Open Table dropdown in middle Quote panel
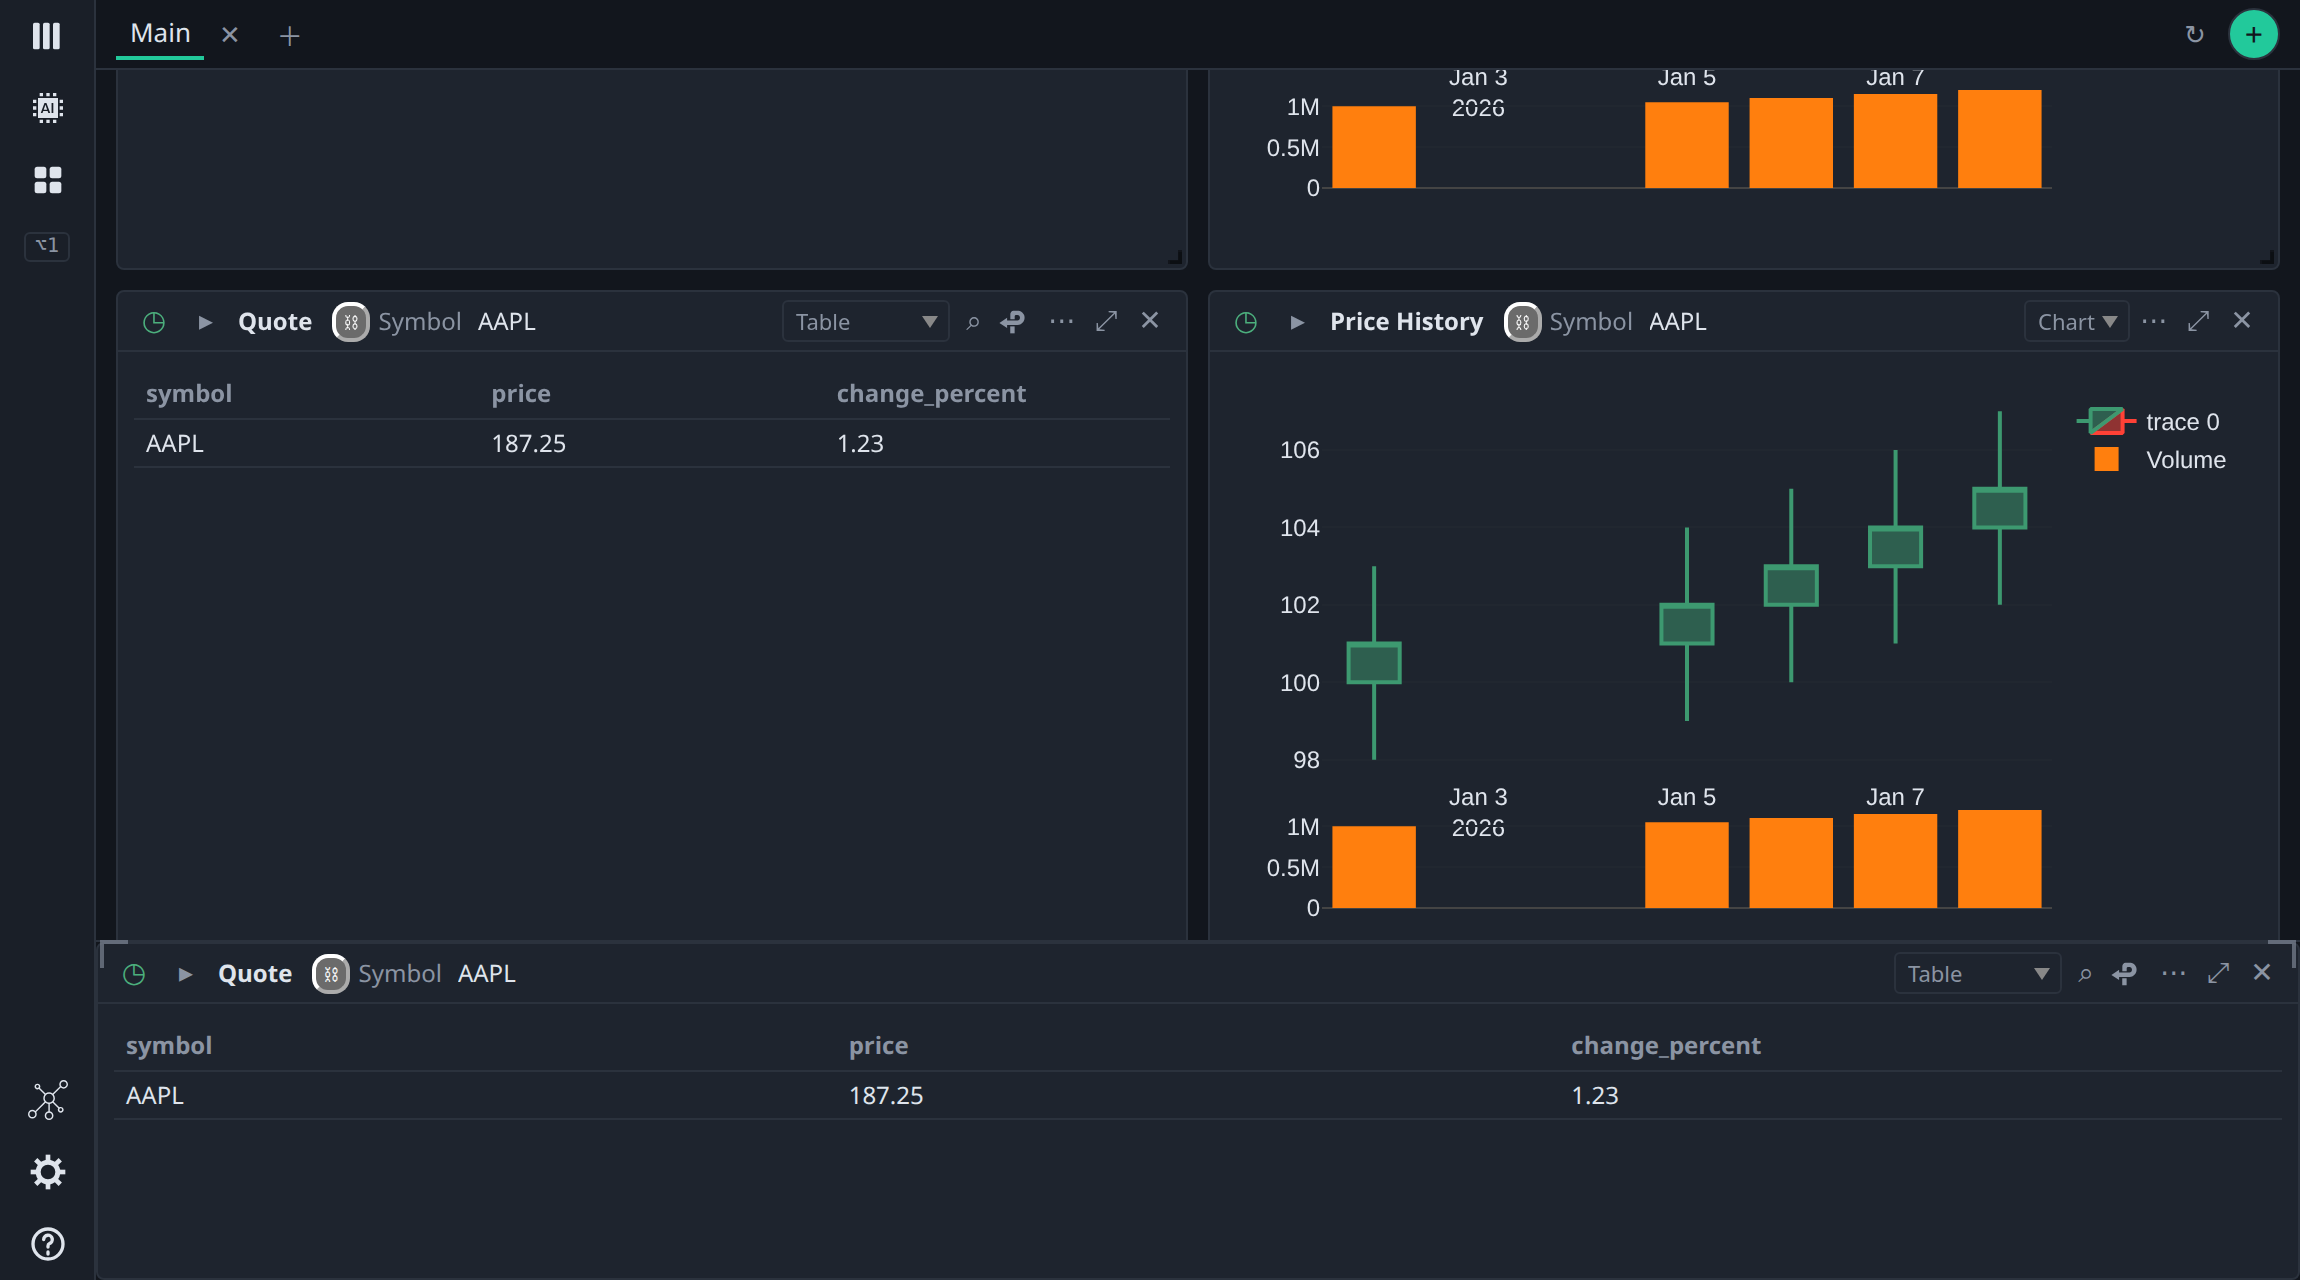Screen dimensions: 2300x1280 [x=865, y=322]
